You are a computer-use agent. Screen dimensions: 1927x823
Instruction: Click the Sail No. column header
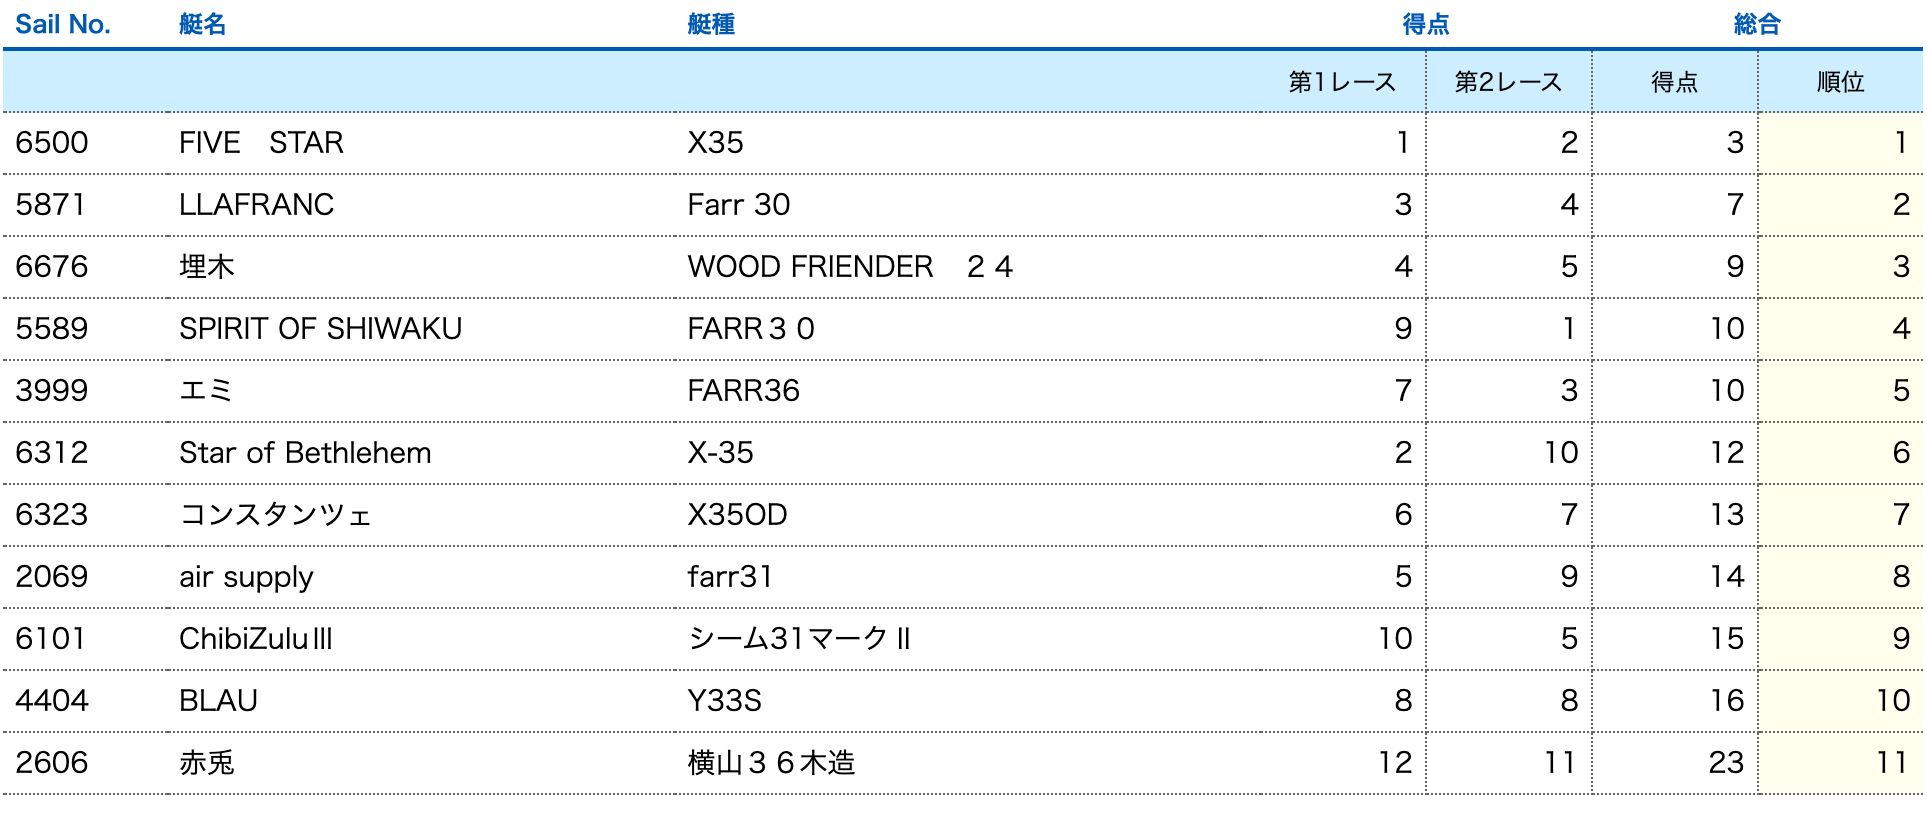point(62,24)
